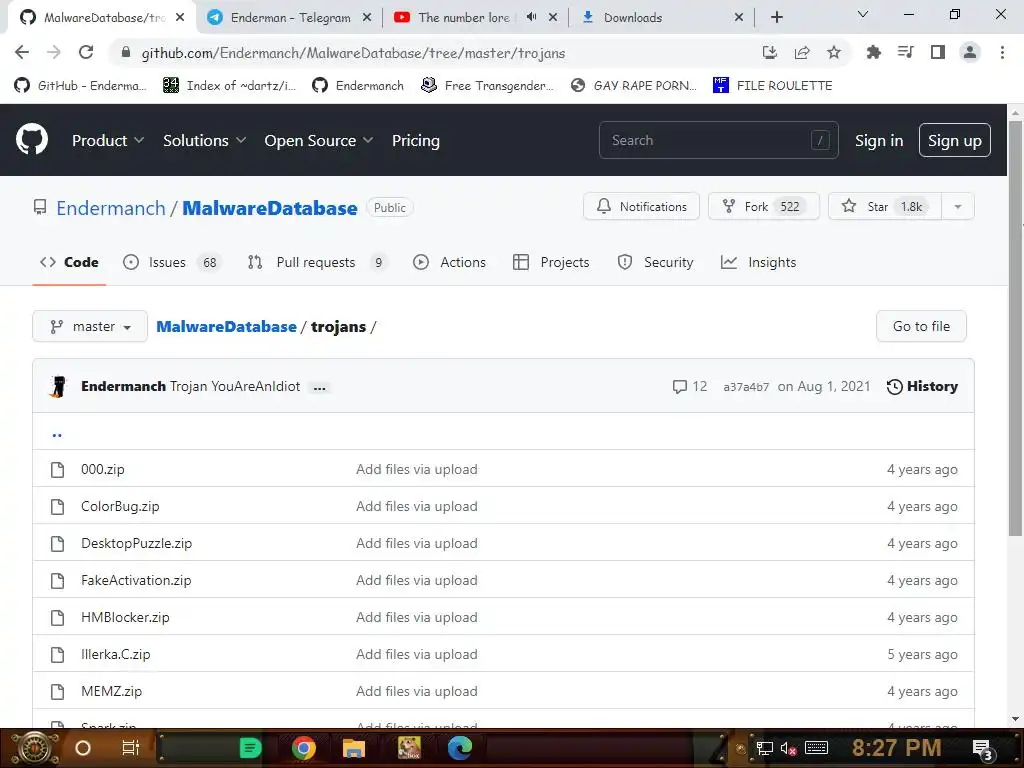Open the Chrome tab search chevron
The height and width of the screenshot is (768, 1024).
tap(863, 14)
